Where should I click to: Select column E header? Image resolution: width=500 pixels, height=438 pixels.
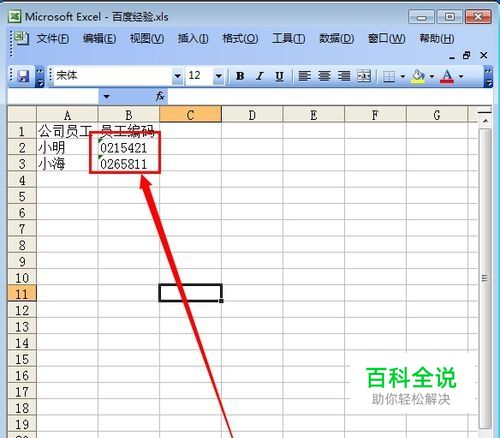click(314, 115)
